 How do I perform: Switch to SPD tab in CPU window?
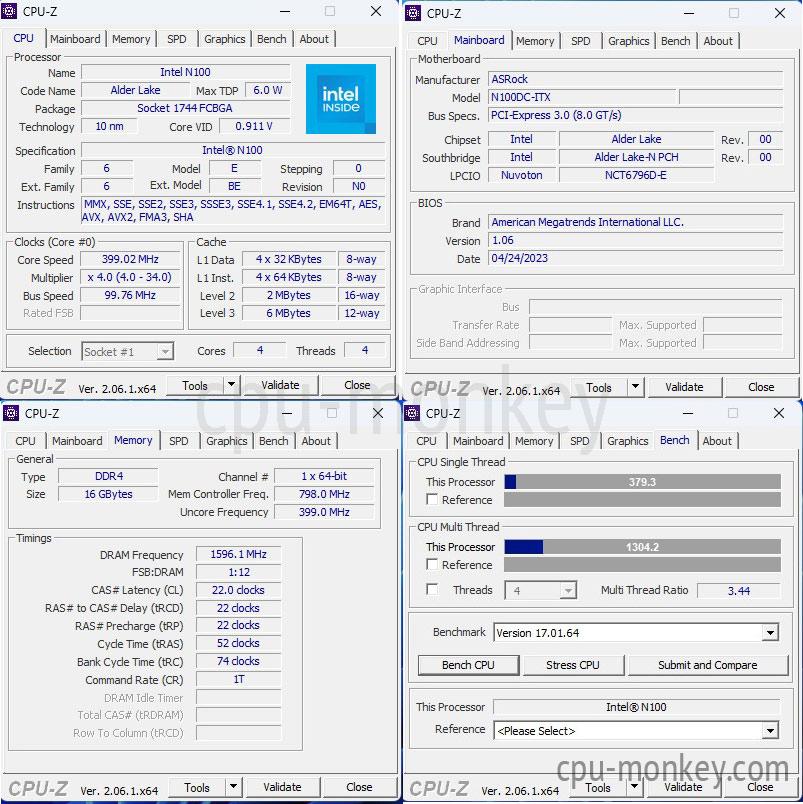pos(177,39)
